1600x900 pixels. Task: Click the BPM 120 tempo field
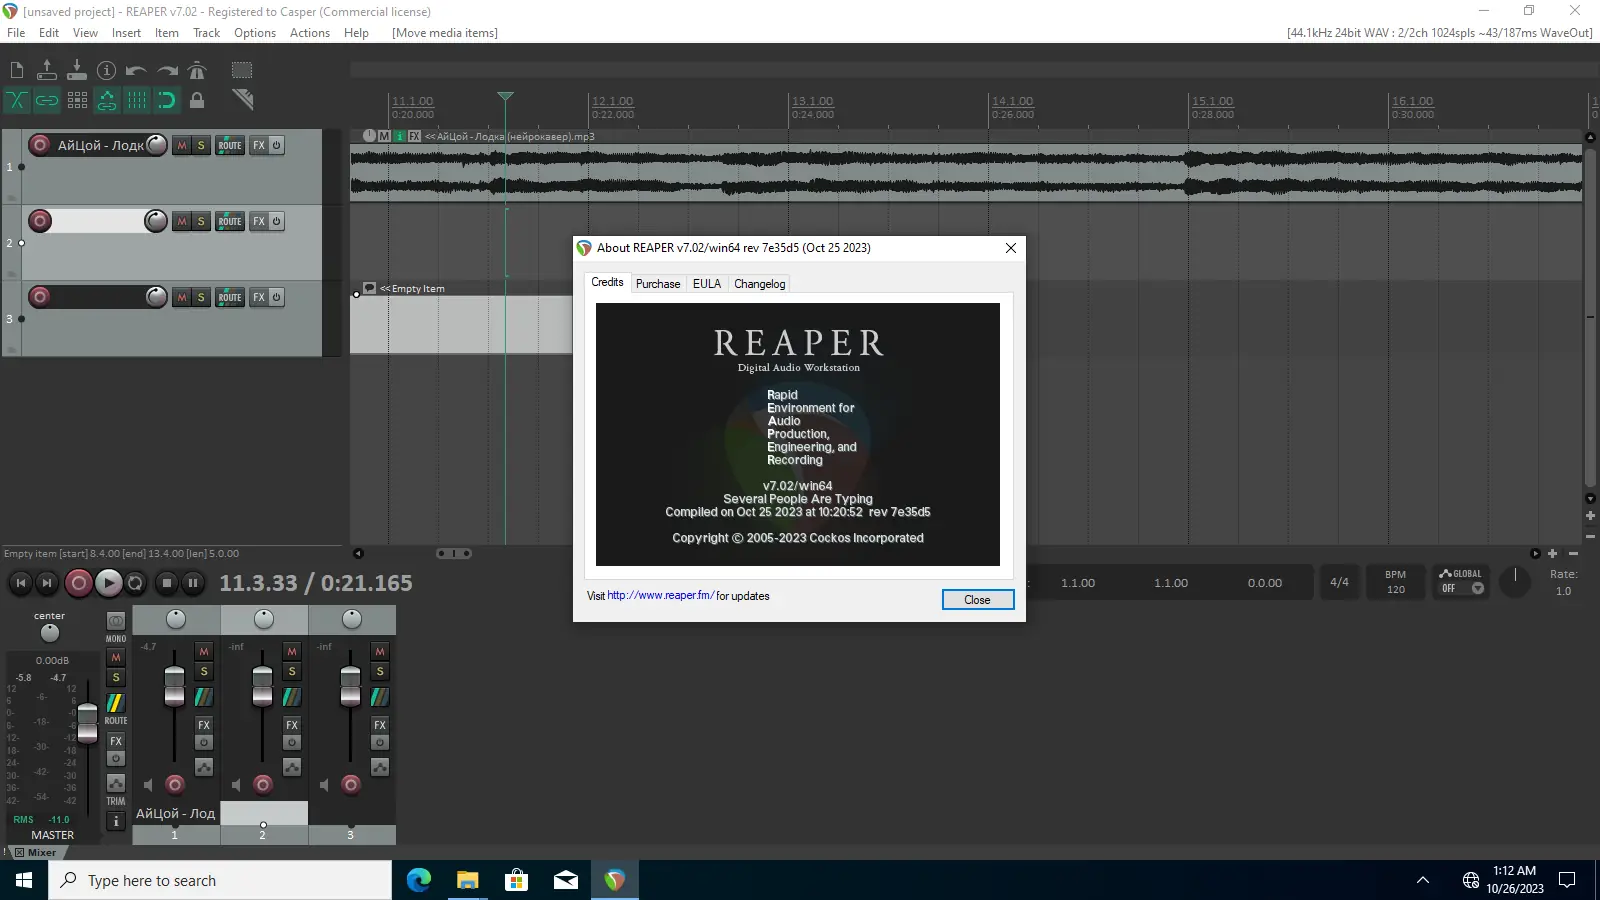click(x=1396, y=582)
